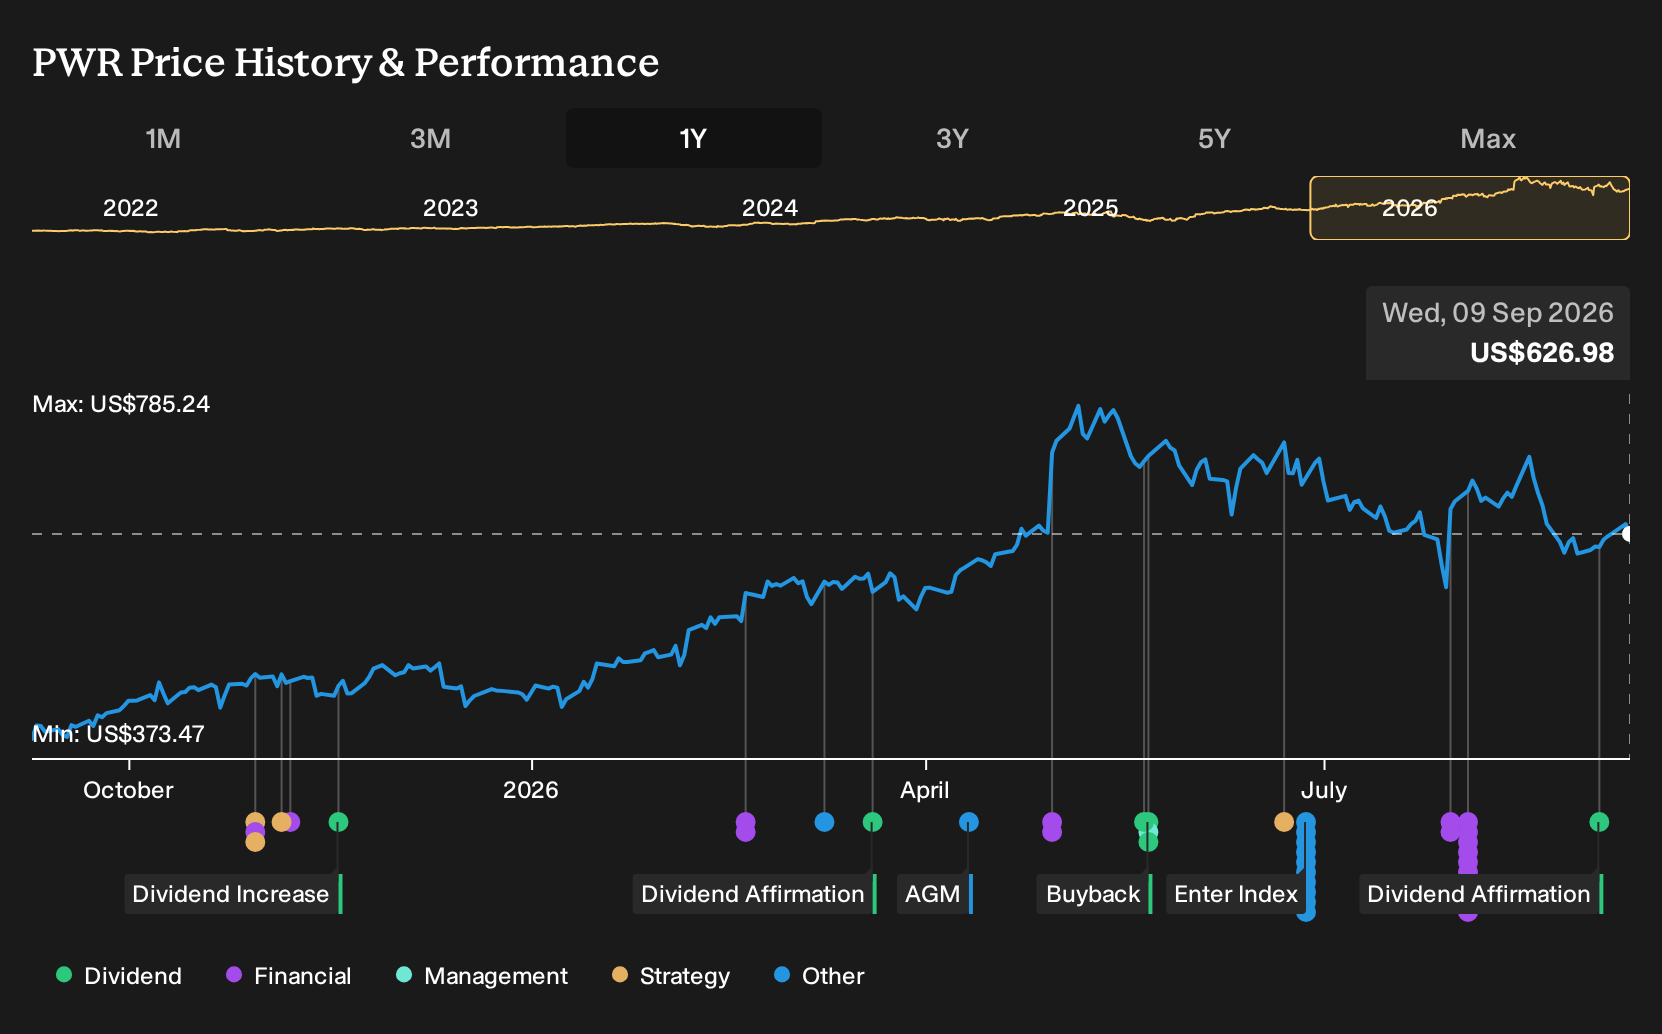Open the Dividend Affirmation label near April

(755, 894)
